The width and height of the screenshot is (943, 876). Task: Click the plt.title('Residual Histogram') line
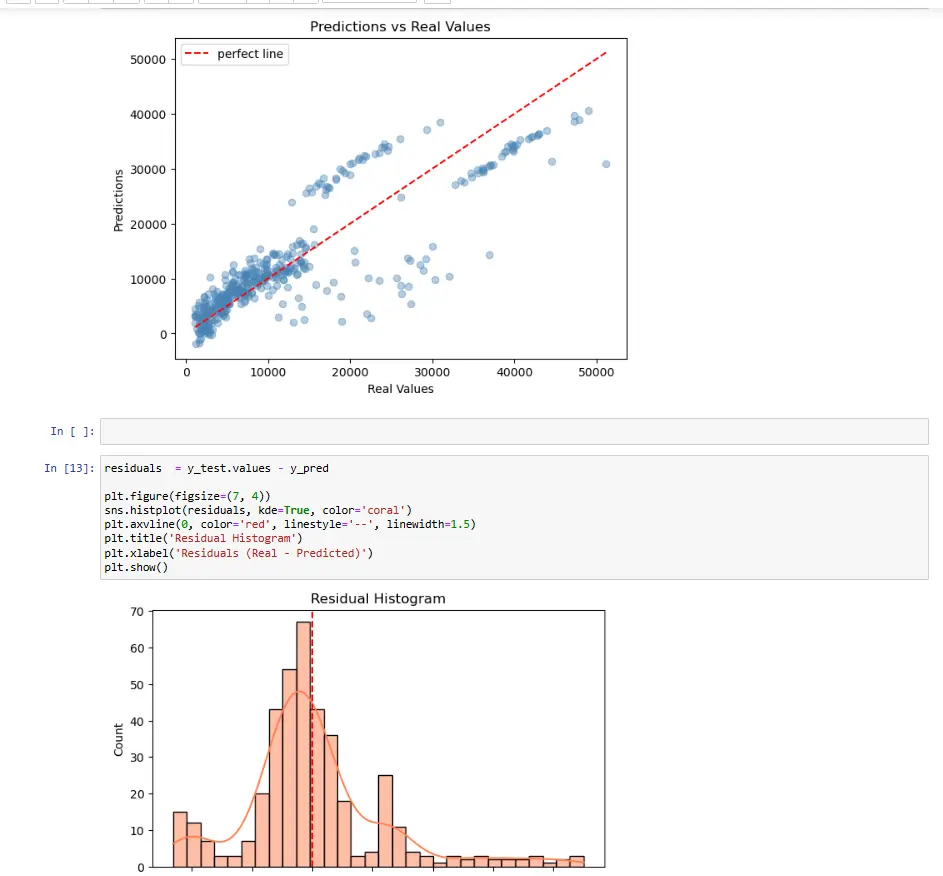pos(203,539)
